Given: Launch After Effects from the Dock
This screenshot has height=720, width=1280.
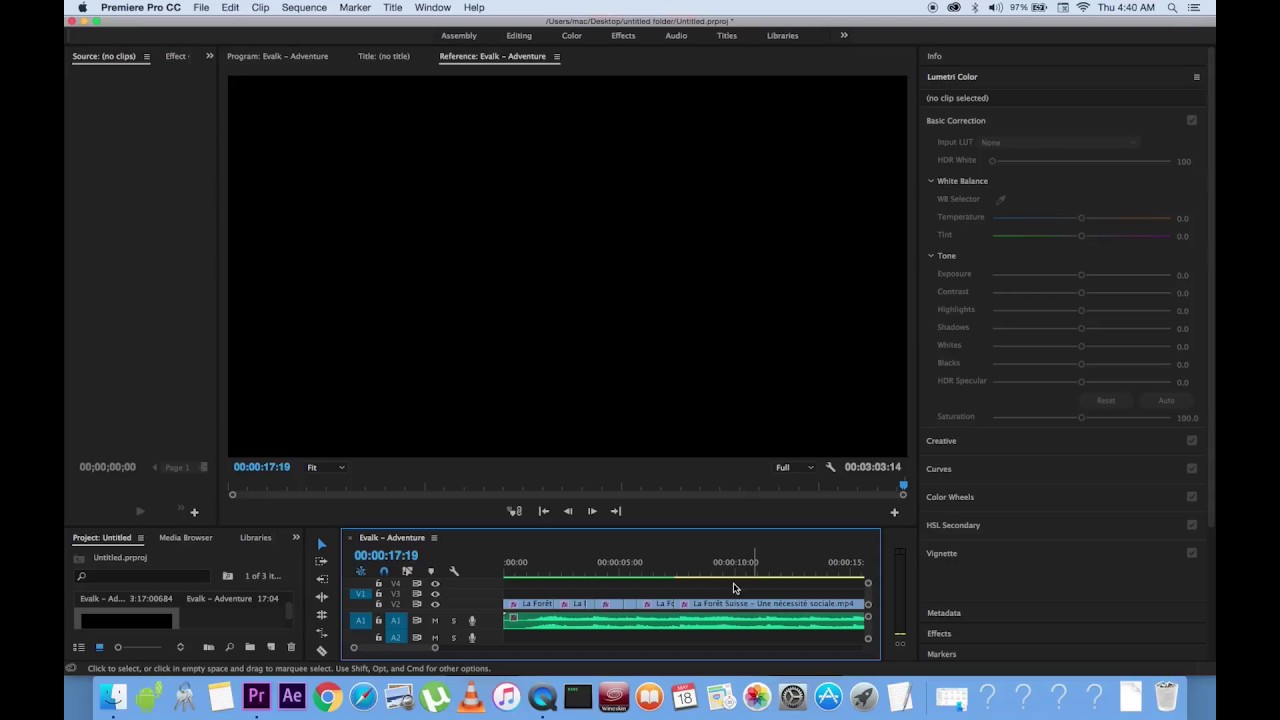Looking at the screenshot, I should tap(291, 696).
